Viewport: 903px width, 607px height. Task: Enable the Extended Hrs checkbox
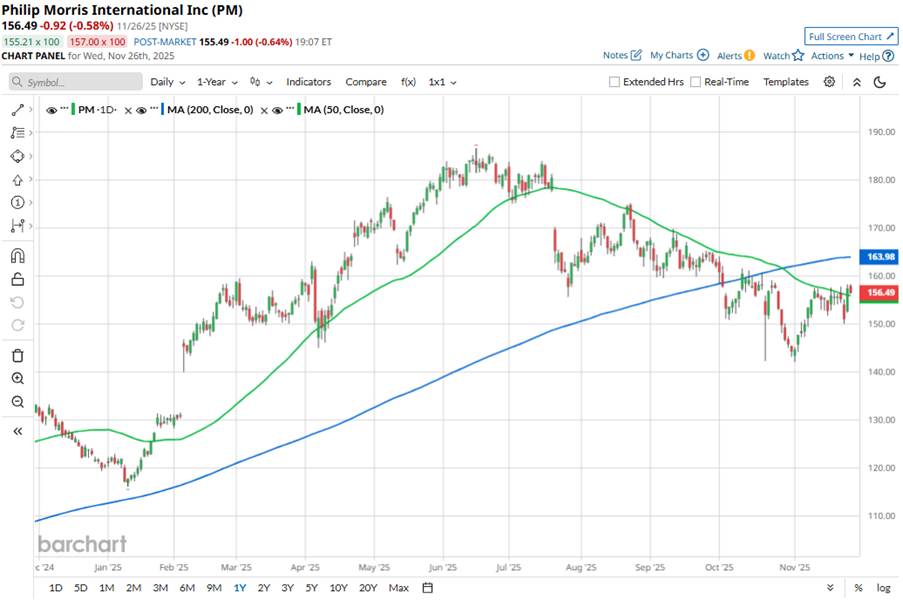click(615, 82)
